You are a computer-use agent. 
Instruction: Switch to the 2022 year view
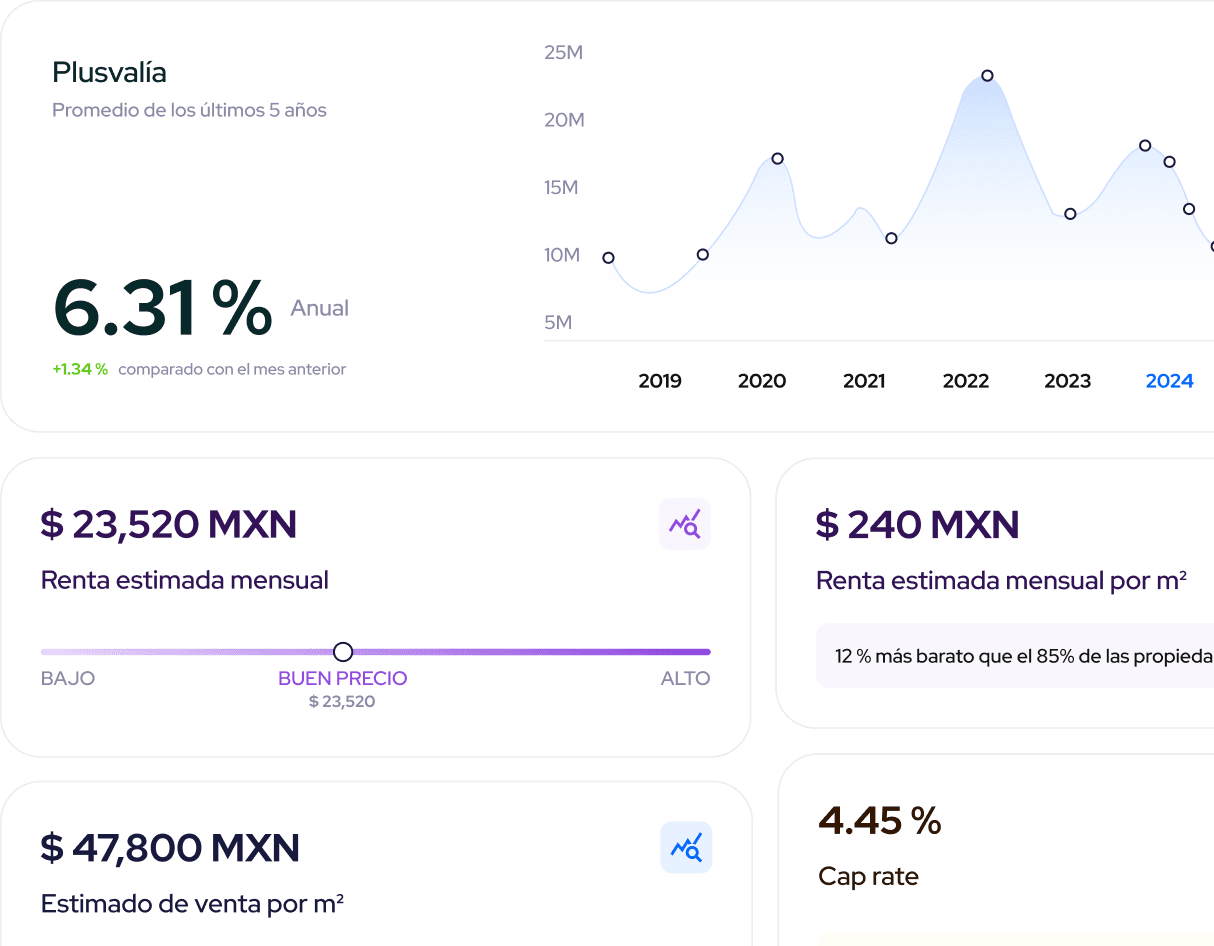pos(966,381)
